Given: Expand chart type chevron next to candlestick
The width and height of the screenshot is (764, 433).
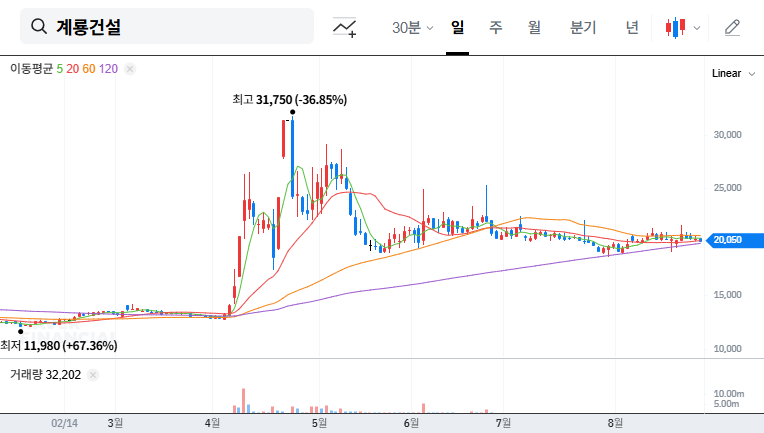Looking at the screenshot, I should pyautogui.click(x=697, y=28).
